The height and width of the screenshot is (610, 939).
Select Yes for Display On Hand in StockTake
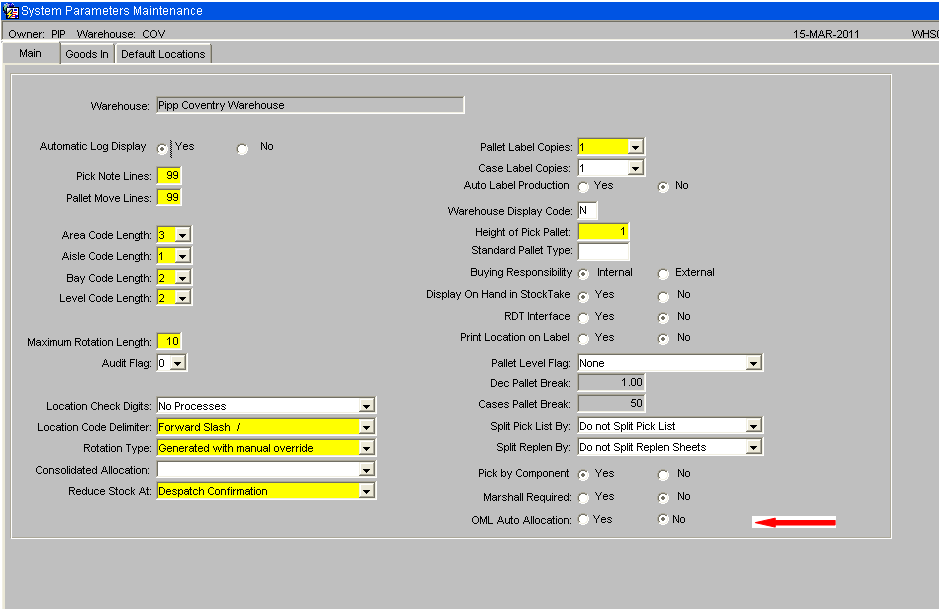tap(583, 296)
